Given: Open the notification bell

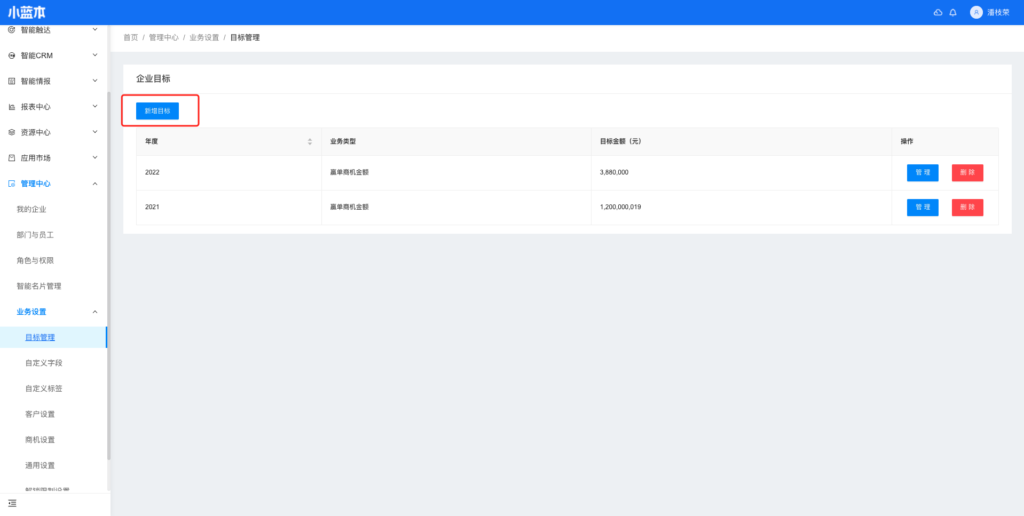Looking at the screenshot, I should 953,12.
